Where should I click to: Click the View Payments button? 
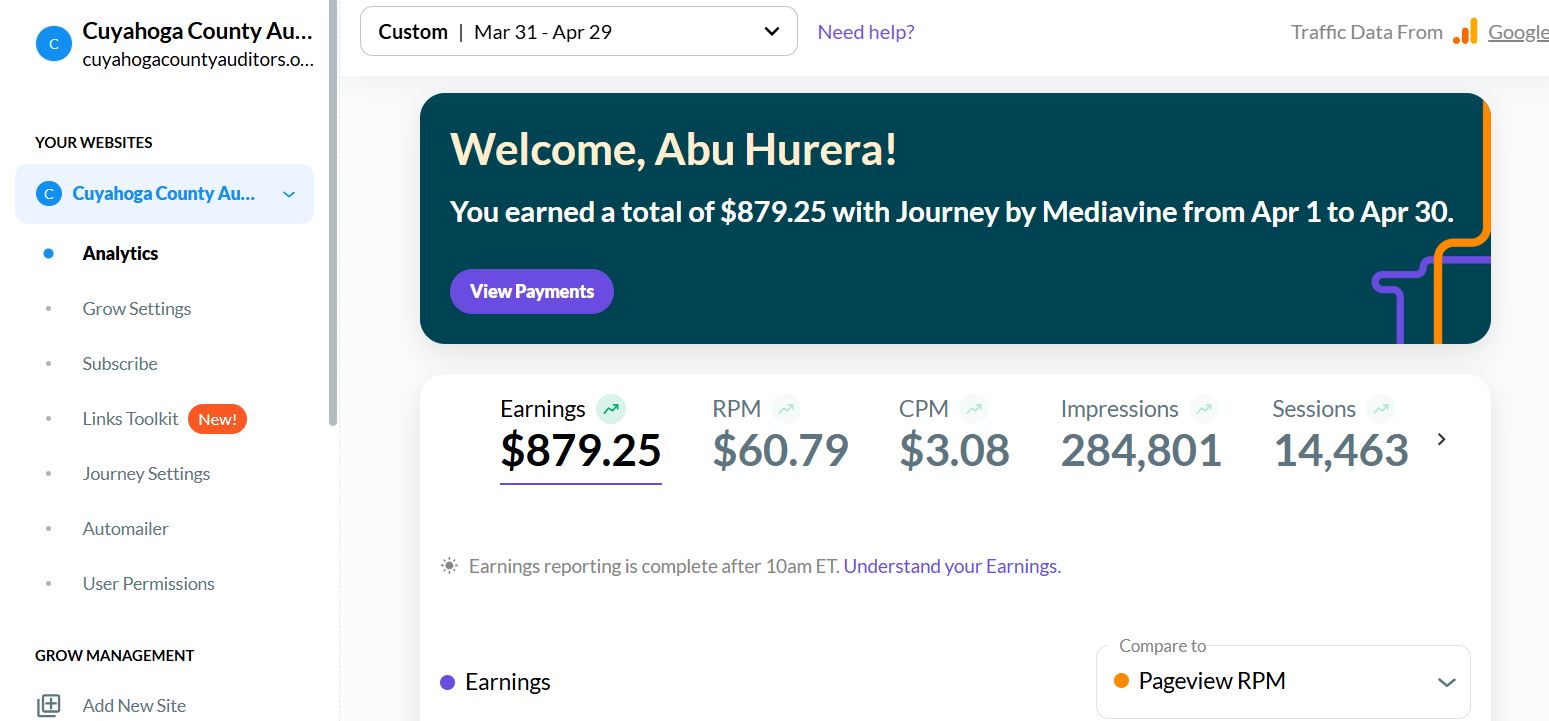point(532,291)
